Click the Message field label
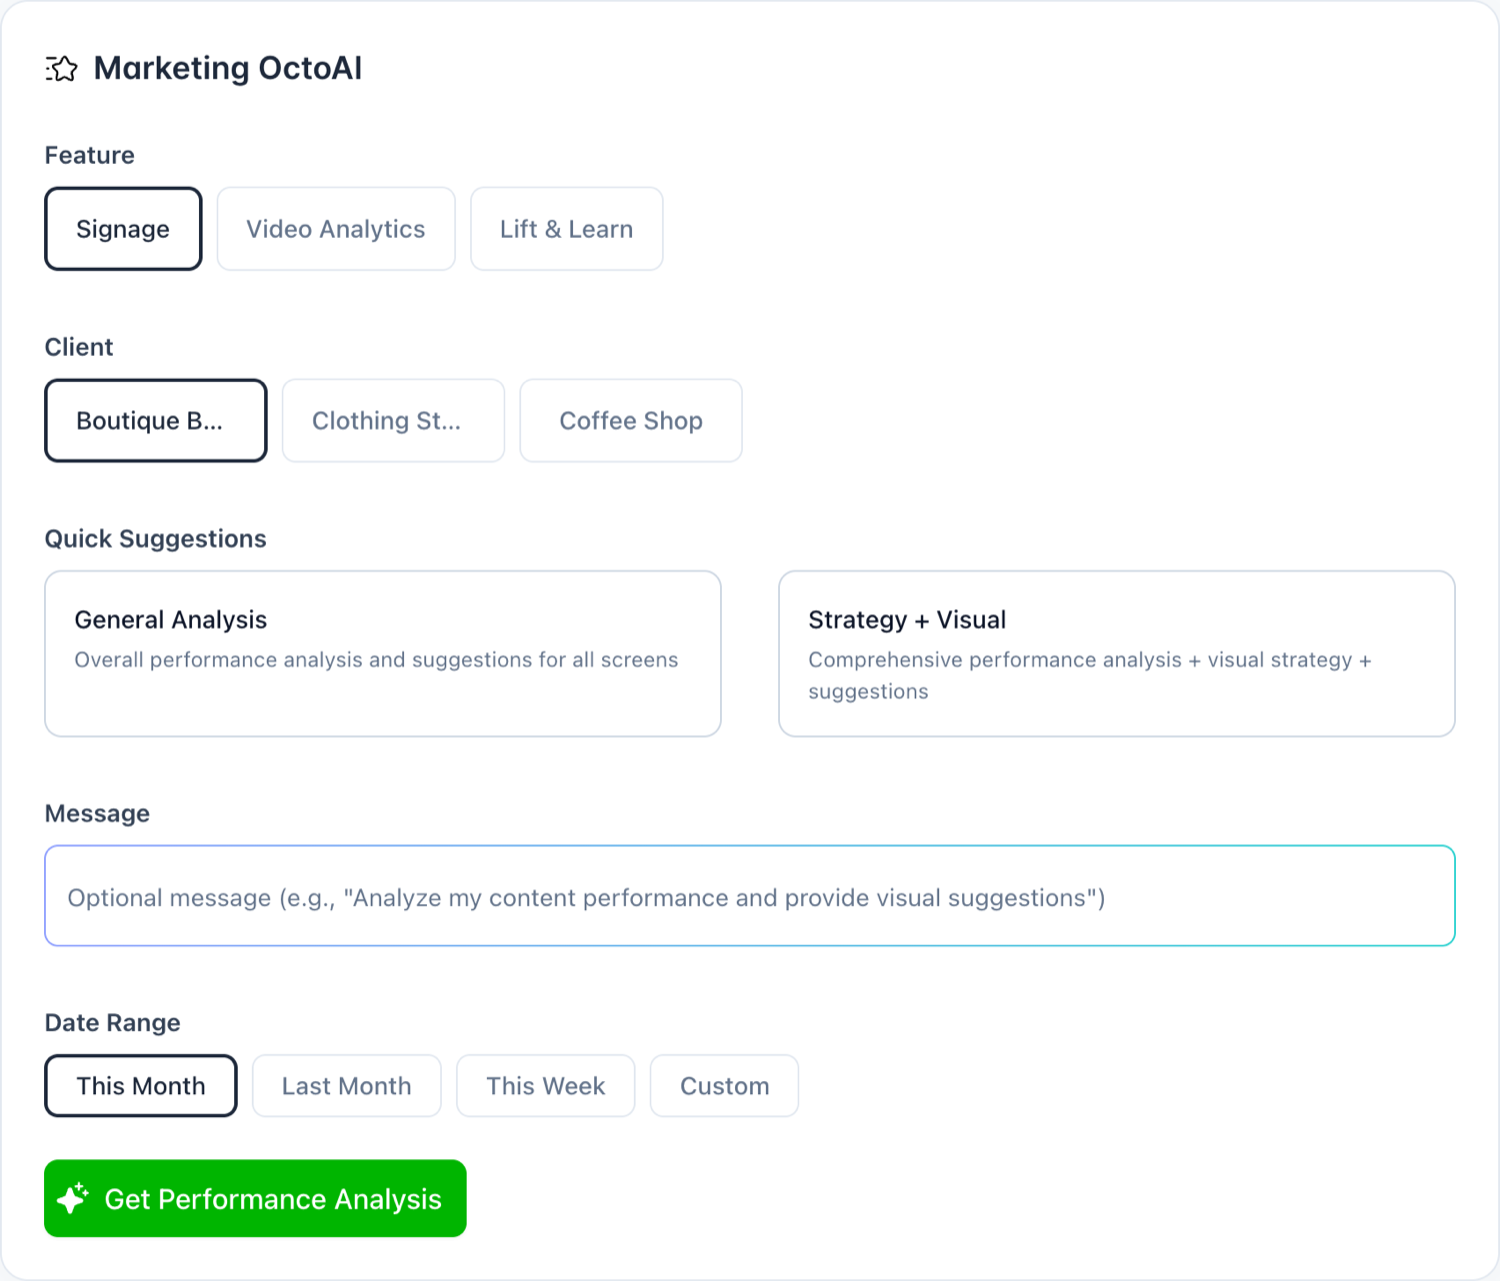This screenshot has height=1281, width=1500. (97, 814)
